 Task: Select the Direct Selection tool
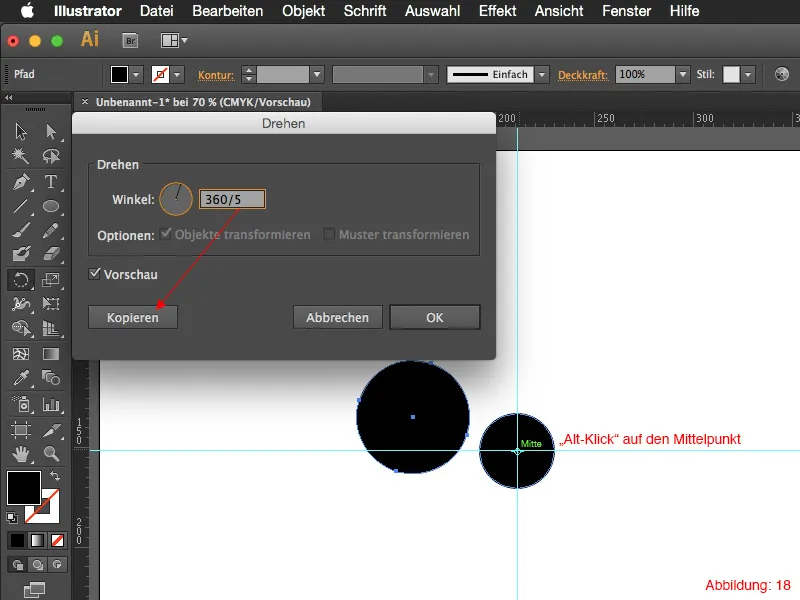(x=51, y=132)
